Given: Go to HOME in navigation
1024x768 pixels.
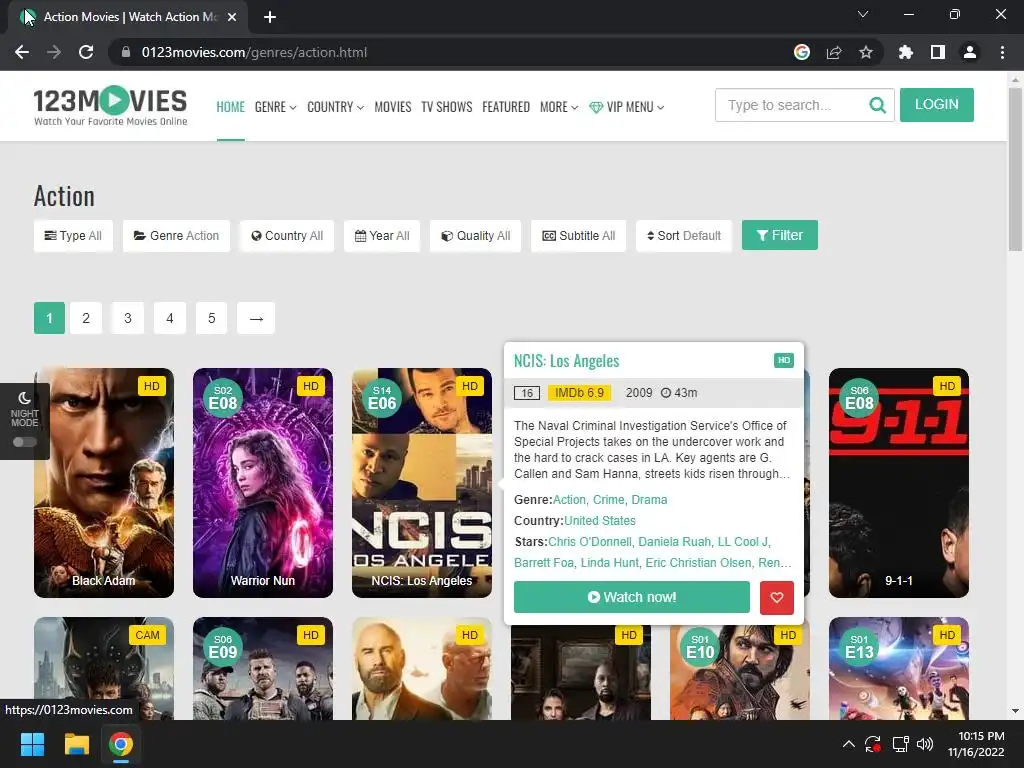Looking at the screenshot, I should [x=231, y=107].
